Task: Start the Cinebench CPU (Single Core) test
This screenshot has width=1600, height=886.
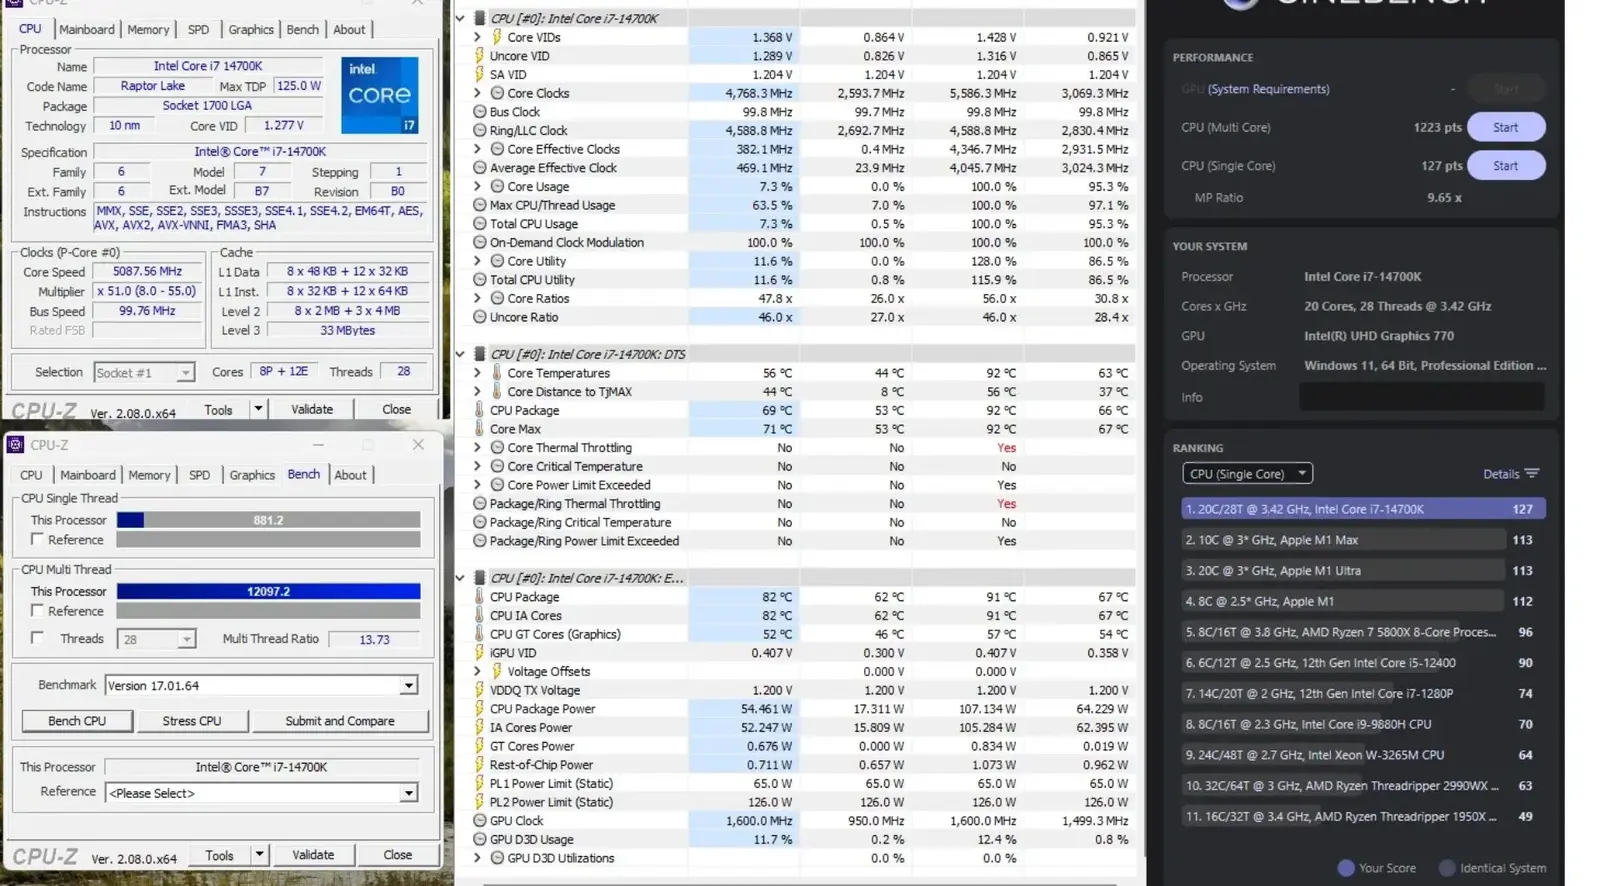Action: point(1505,165)
